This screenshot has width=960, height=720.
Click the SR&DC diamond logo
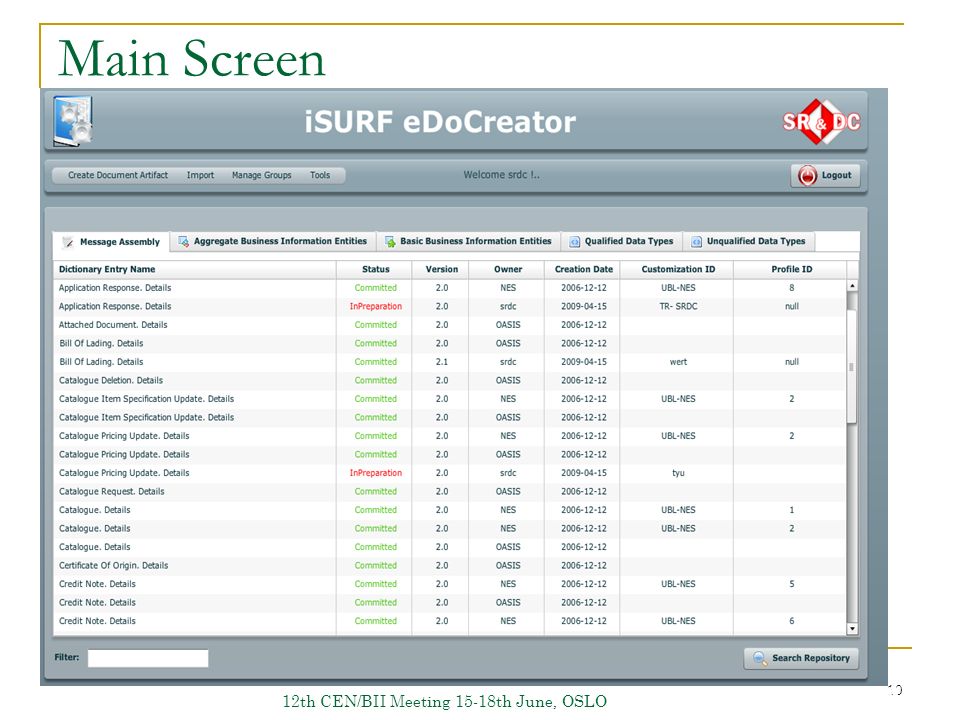[x=821, y=122]
